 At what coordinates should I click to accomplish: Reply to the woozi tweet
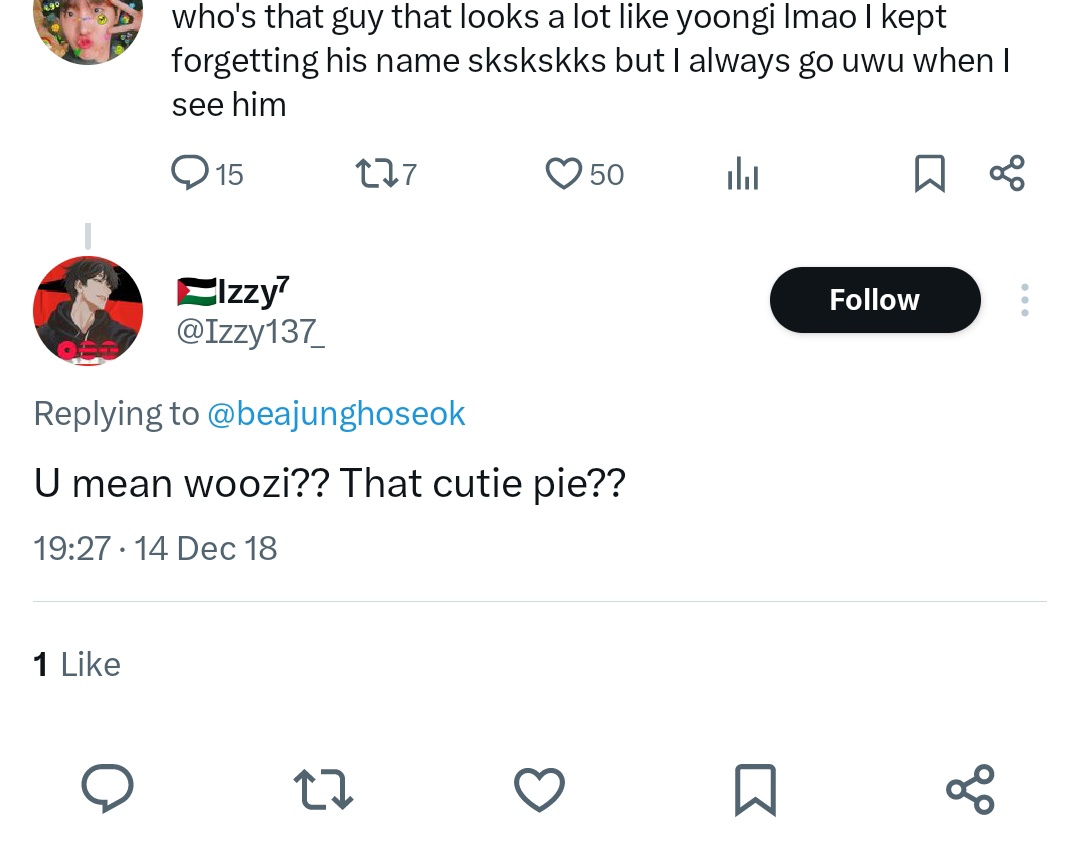coord(107,789)
